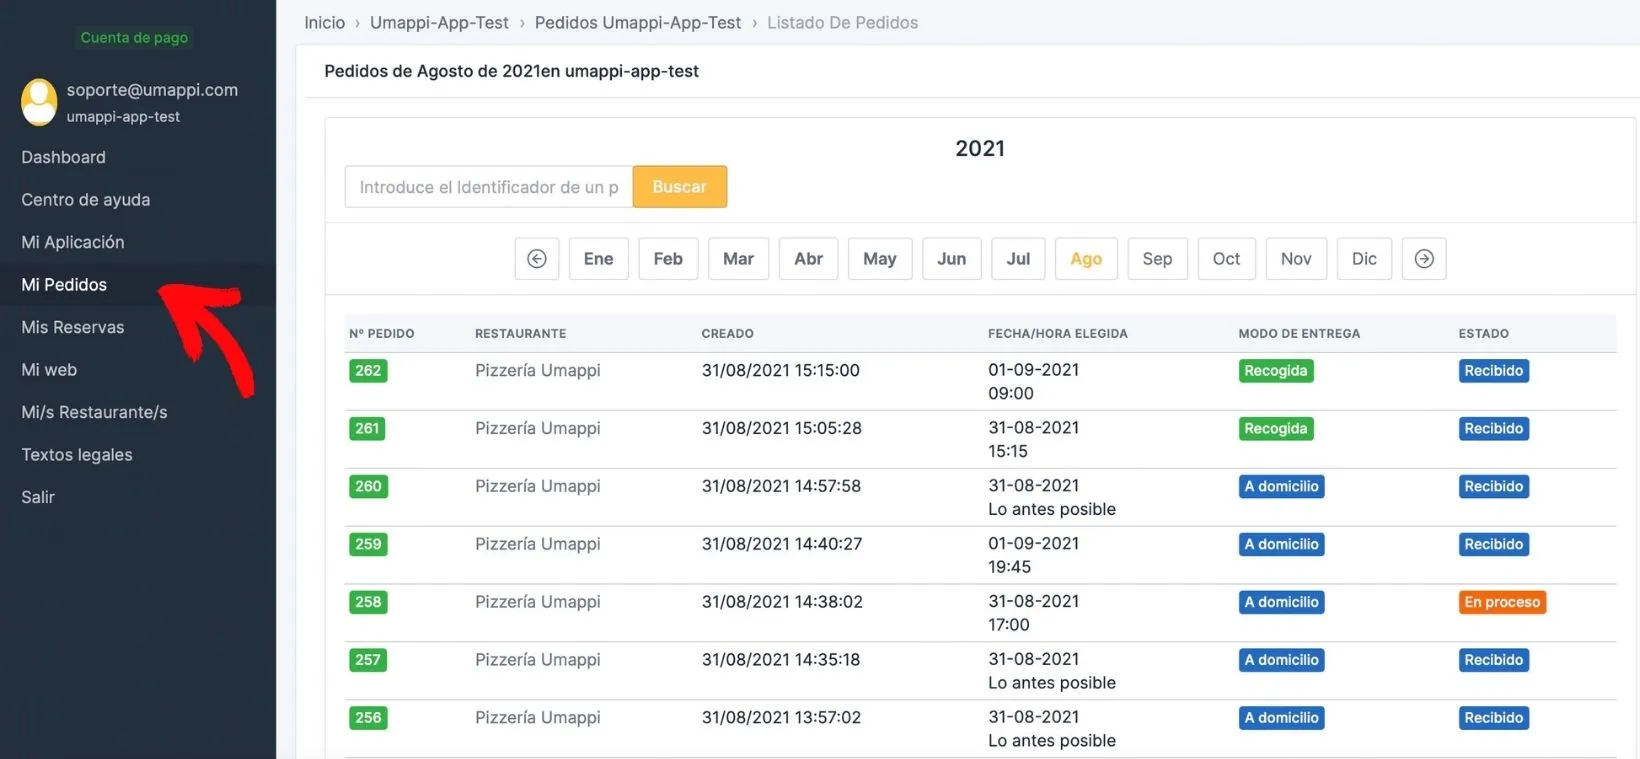Open order number 262 badge
This screenshot has height=759, width=1640.
368,371
